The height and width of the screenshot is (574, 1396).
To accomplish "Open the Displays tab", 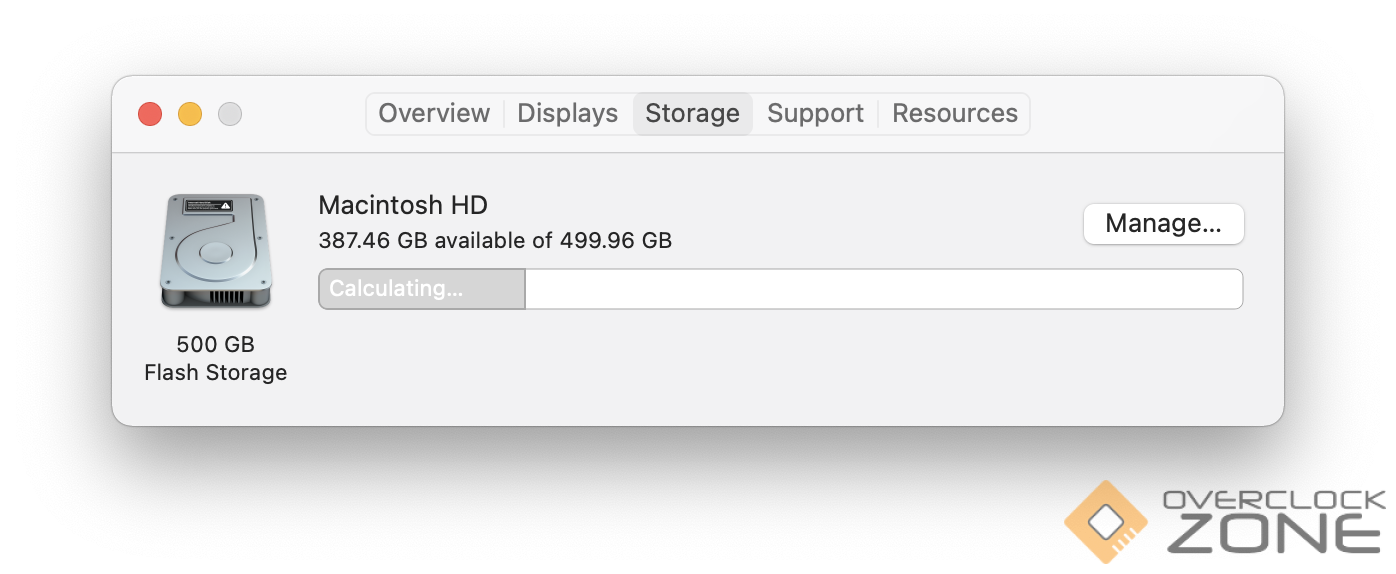I will click(567, 114).
